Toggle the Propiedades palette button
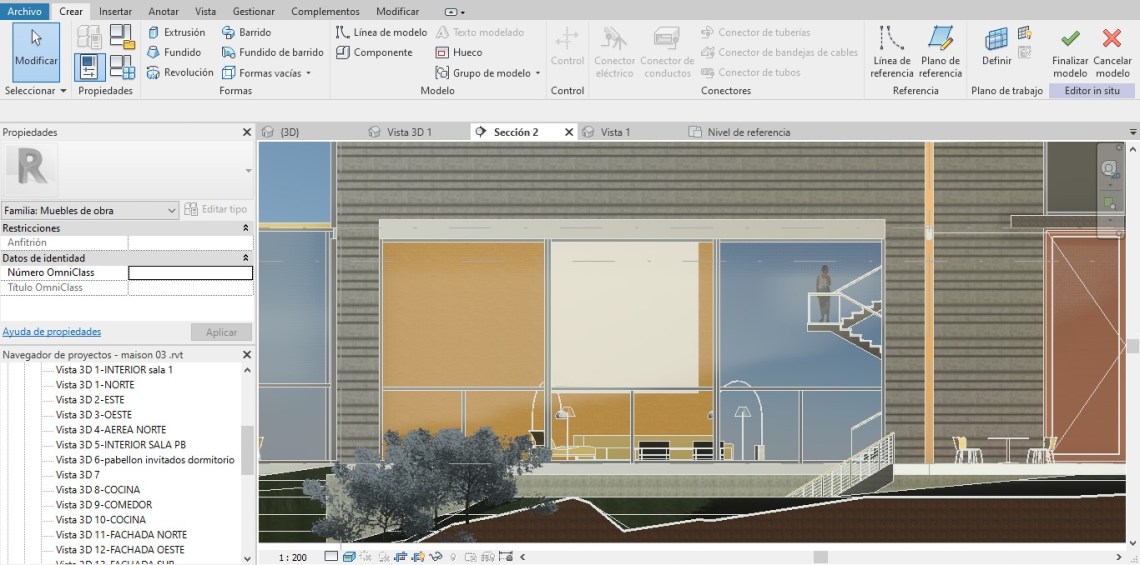1140x565 pixels. pos(90,66)
